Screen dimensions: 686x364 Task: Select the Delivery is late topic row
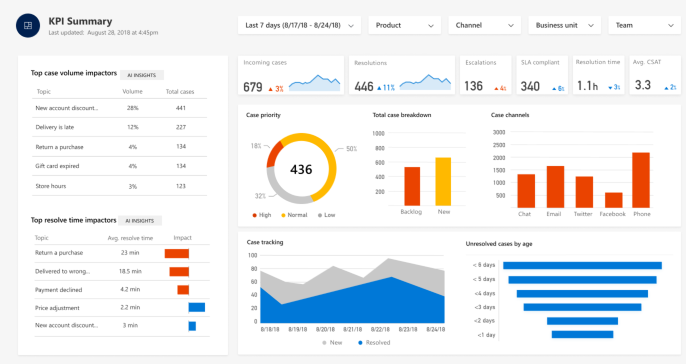119,127
